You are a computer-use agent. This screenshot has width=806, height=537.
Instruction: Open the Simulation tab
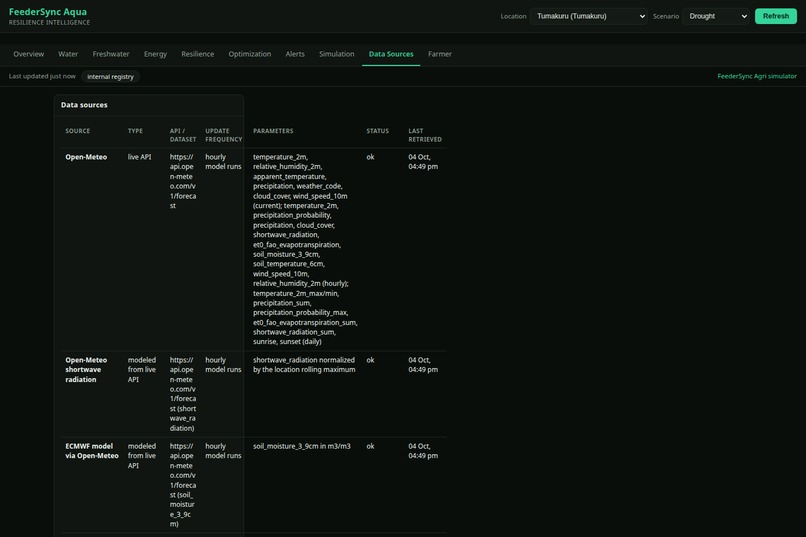click(337, 54)
